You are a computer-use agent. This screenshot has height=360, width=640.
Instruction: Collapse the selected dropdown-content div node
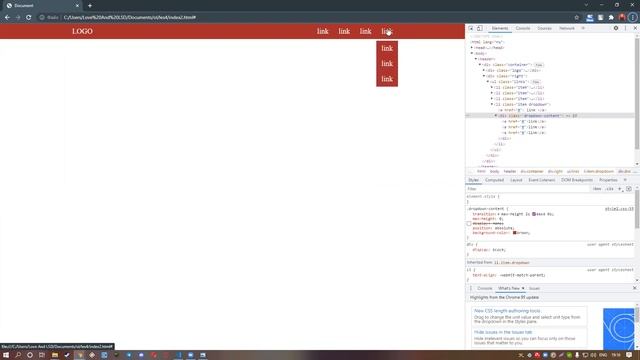point(496,116)
